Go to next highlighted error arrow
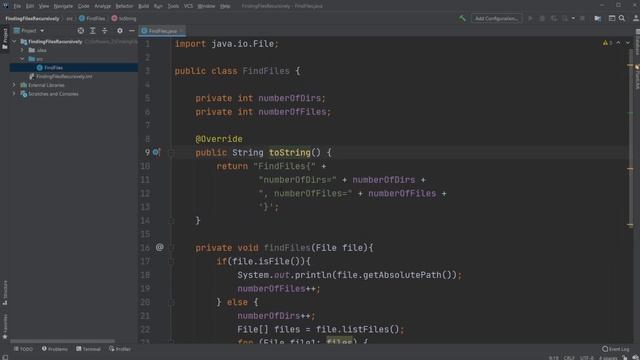Screen dimensions: 640x360 (628, 43)
